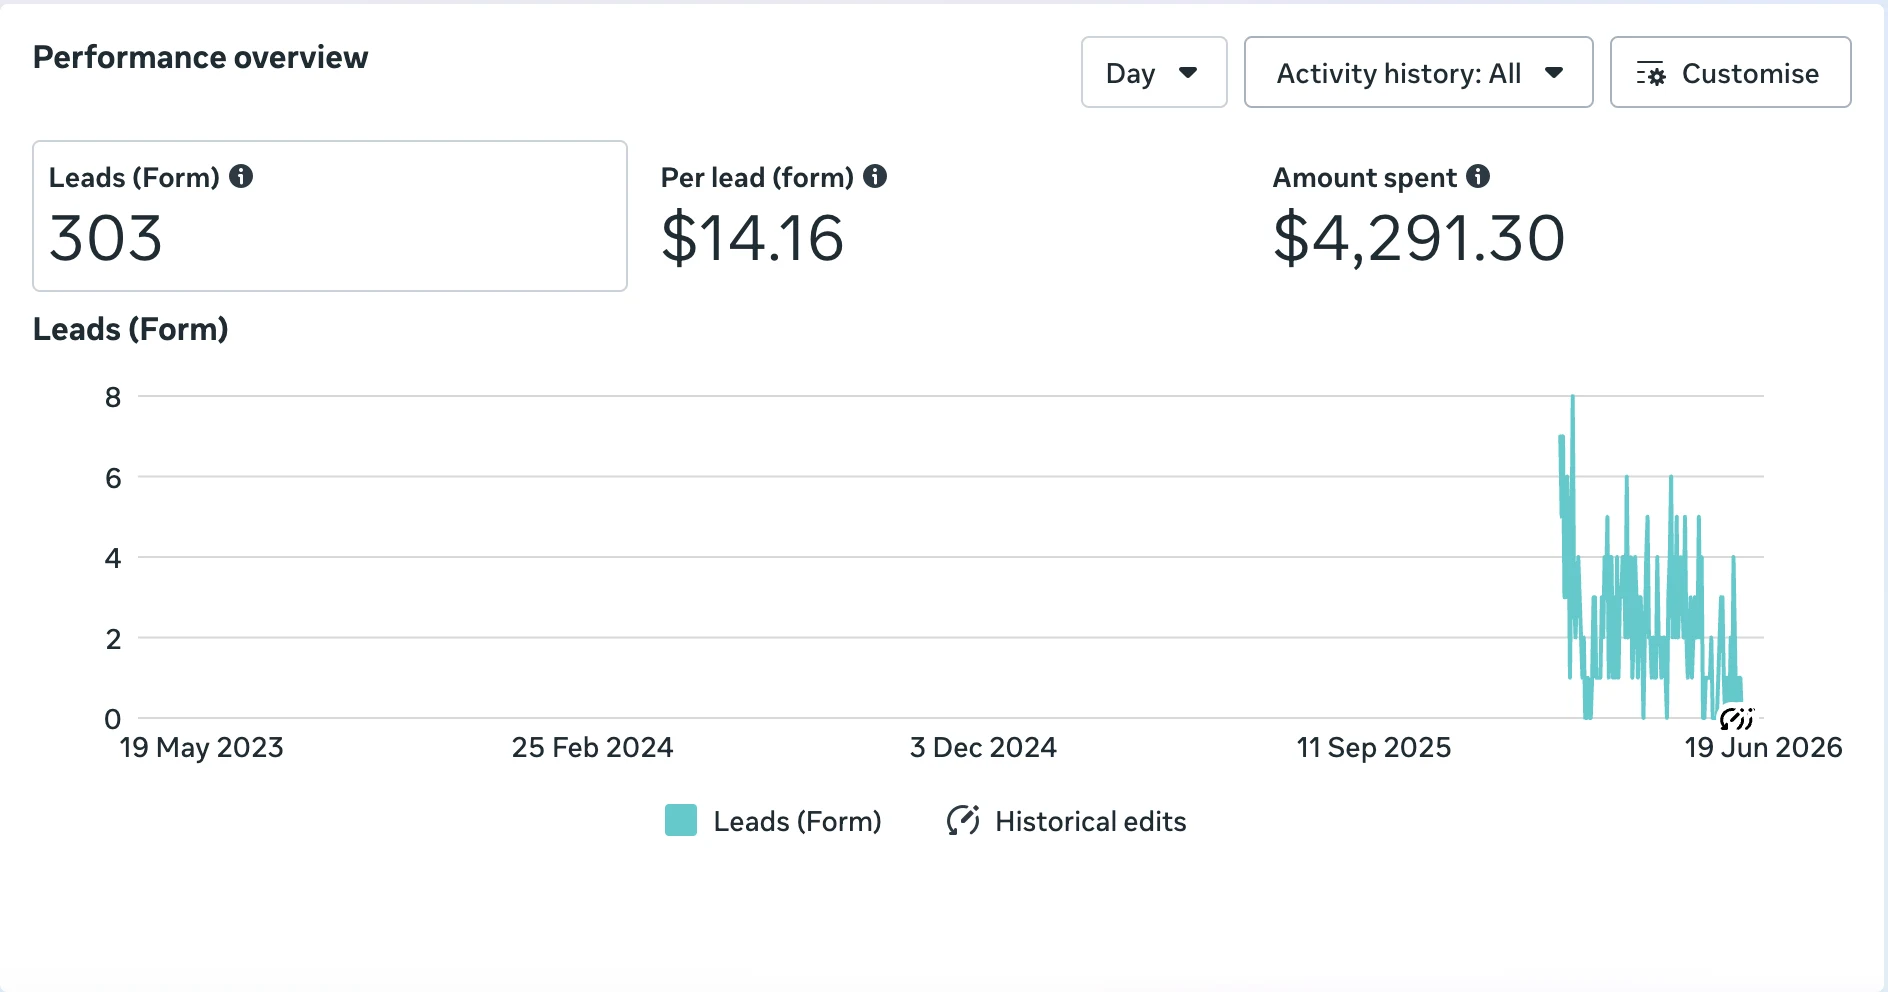
Task: Select the Amount spent metric $4,291.30
Action: pyautogui.click(x=1419, y=238)
